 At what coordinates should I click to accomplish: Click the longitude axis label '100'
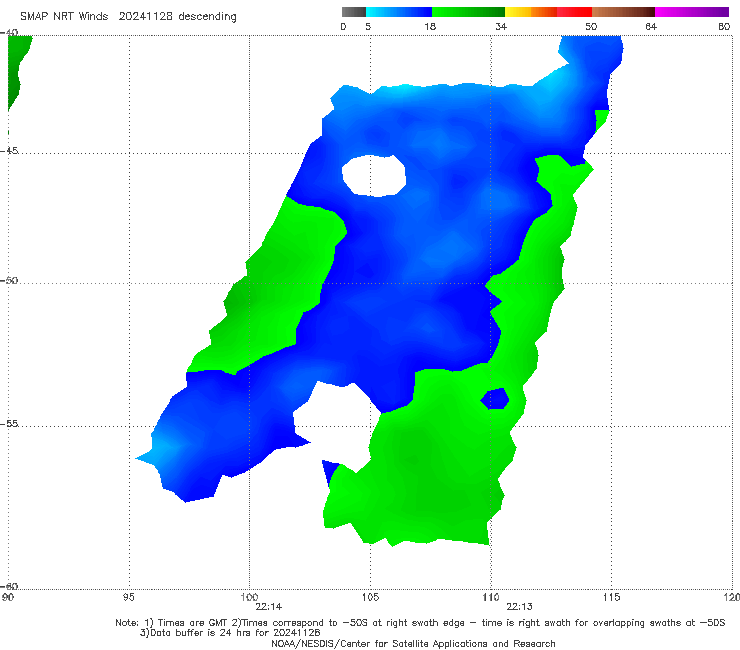tap(249, 598)
